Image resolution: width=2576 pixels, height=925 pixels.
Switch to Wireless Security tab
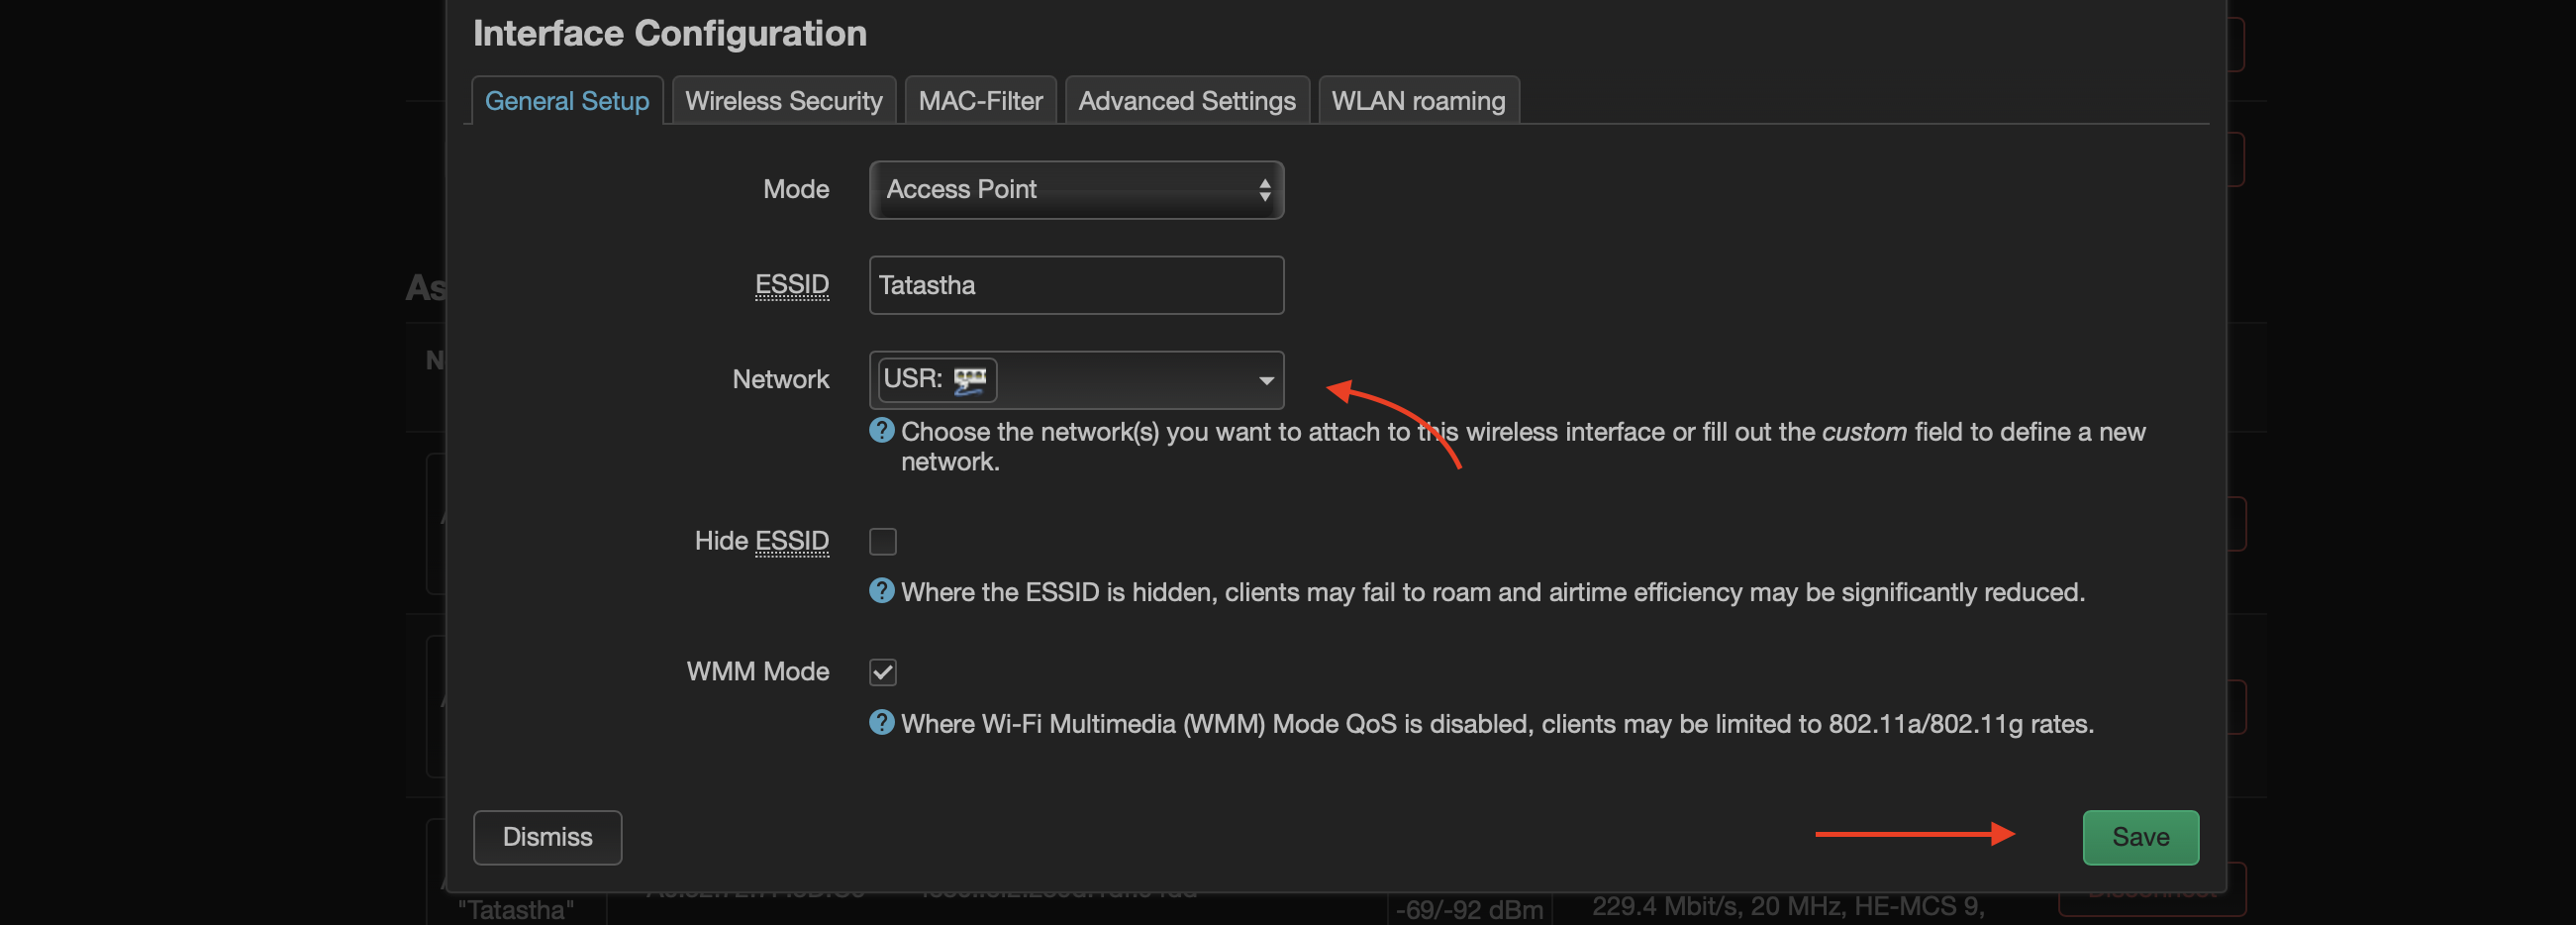(x=783, y=101)
